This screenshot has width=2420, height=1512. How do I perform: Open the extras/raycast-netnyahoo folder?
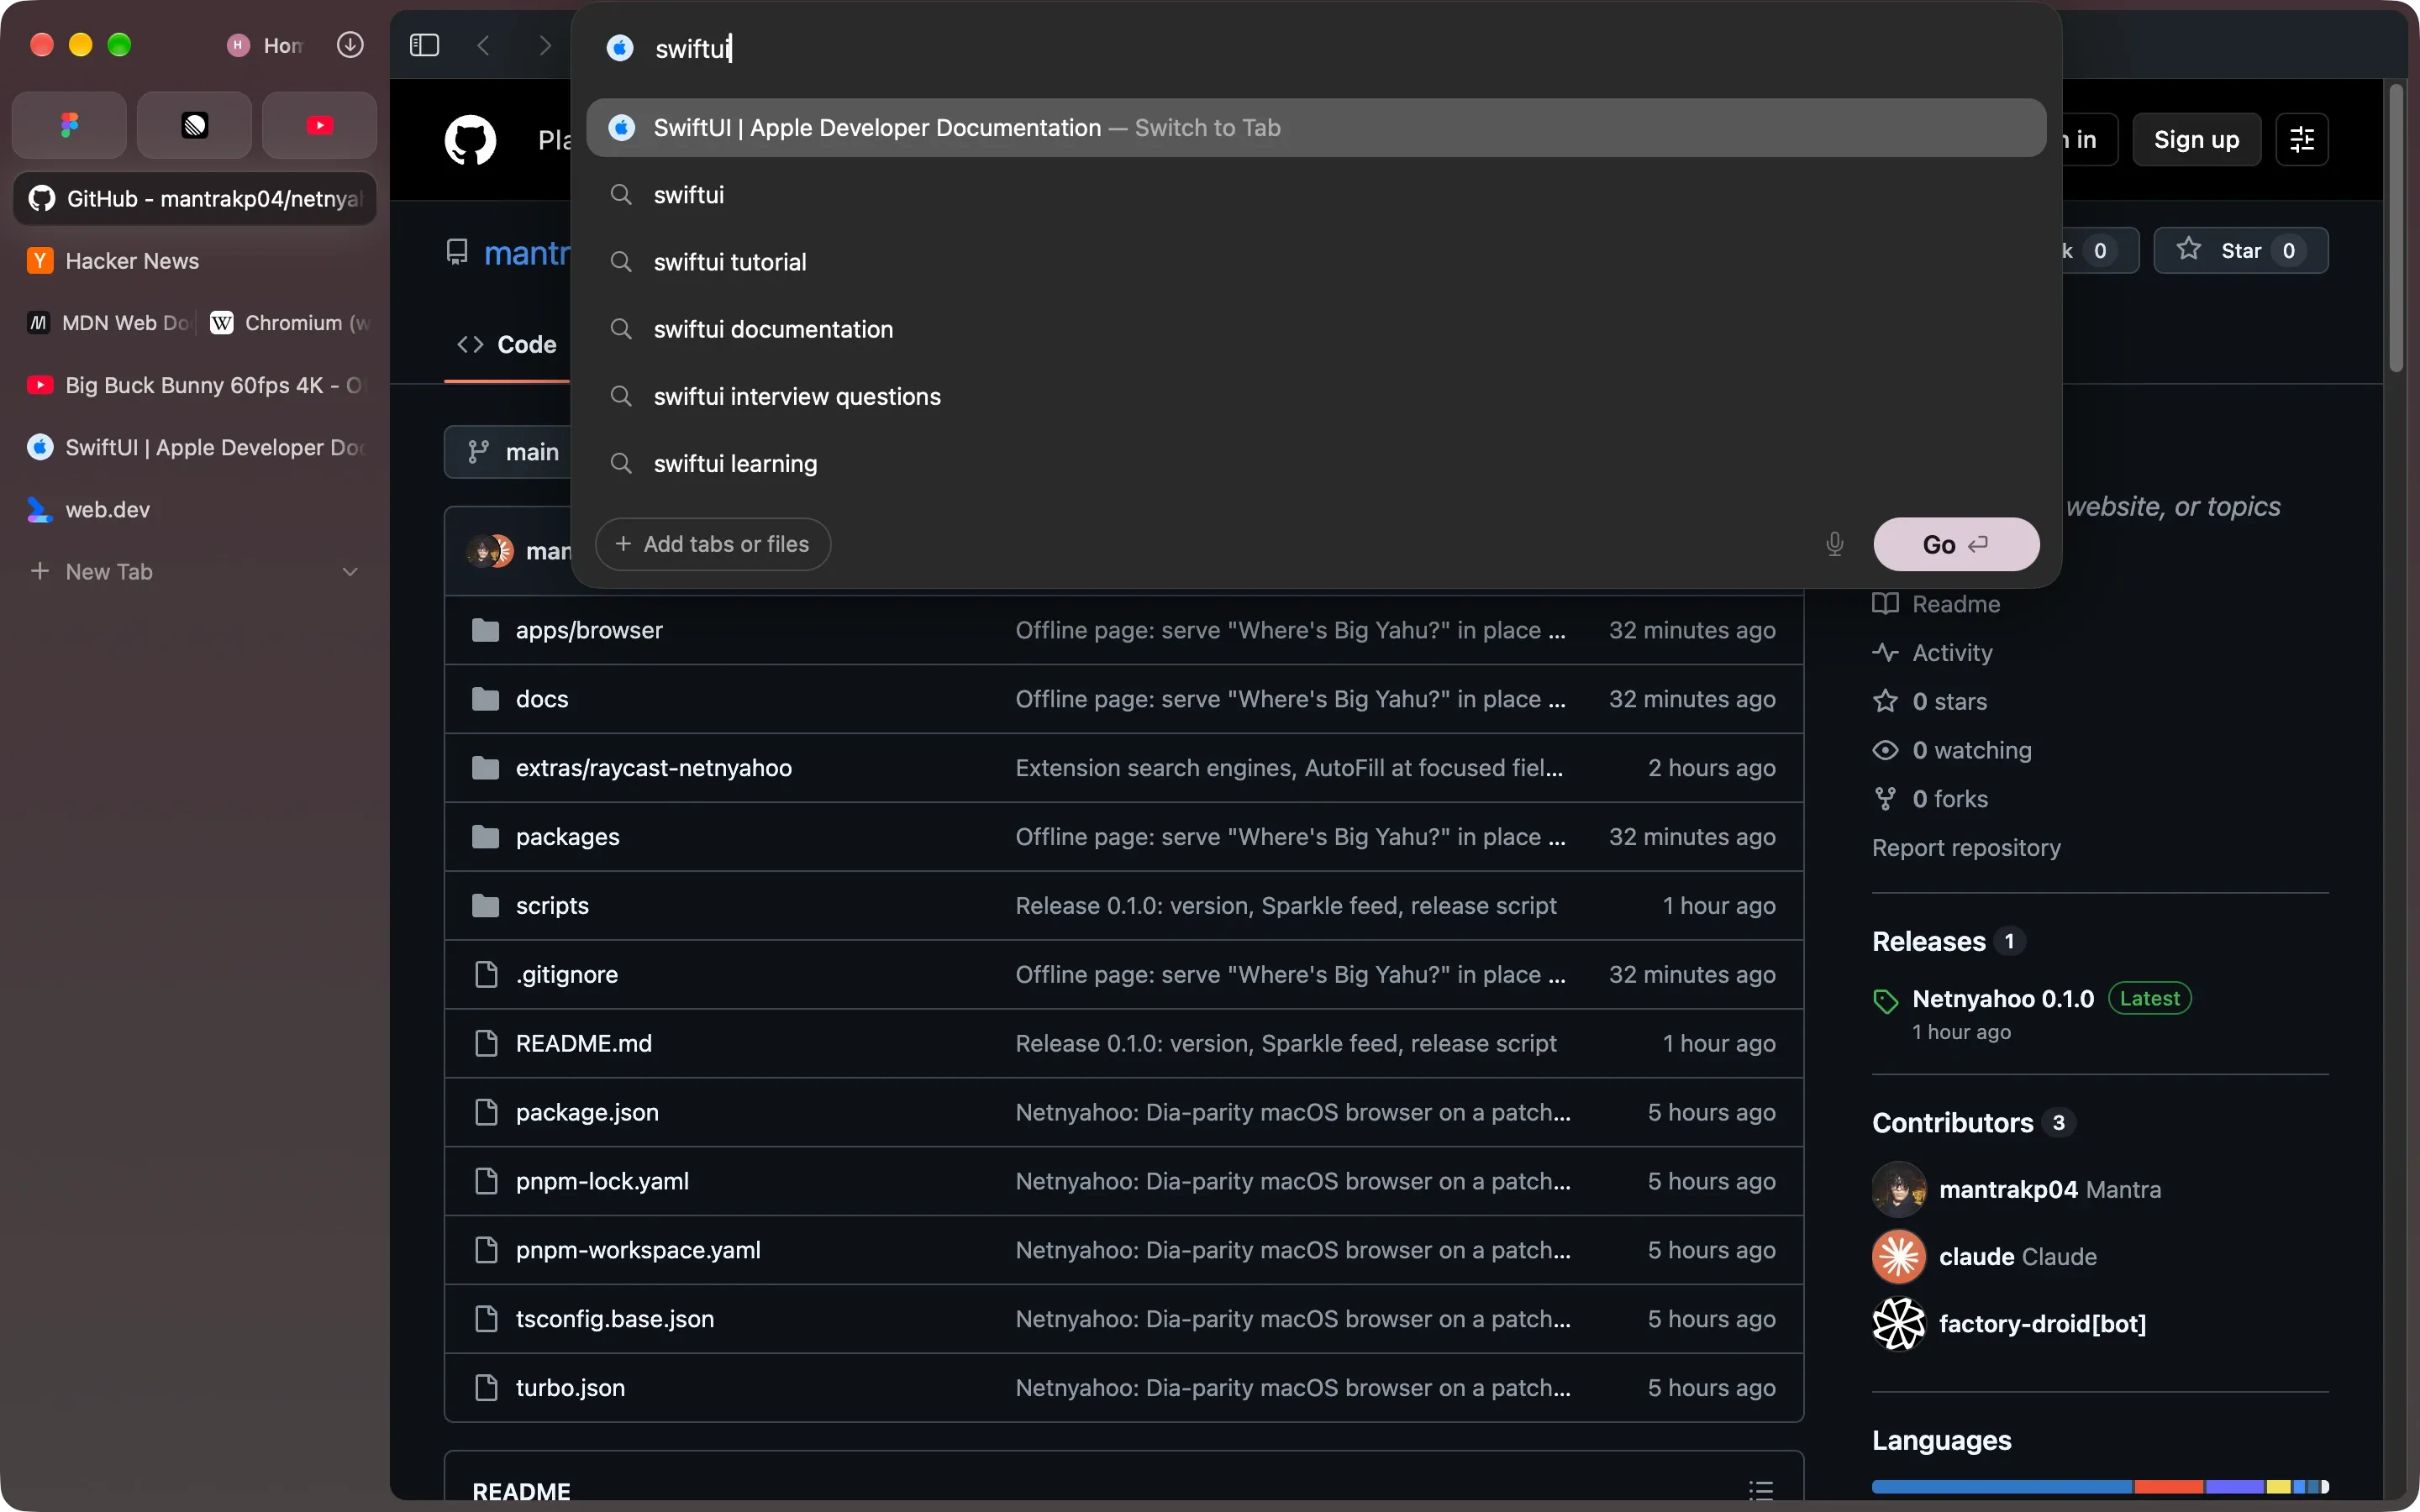(654, 768)
